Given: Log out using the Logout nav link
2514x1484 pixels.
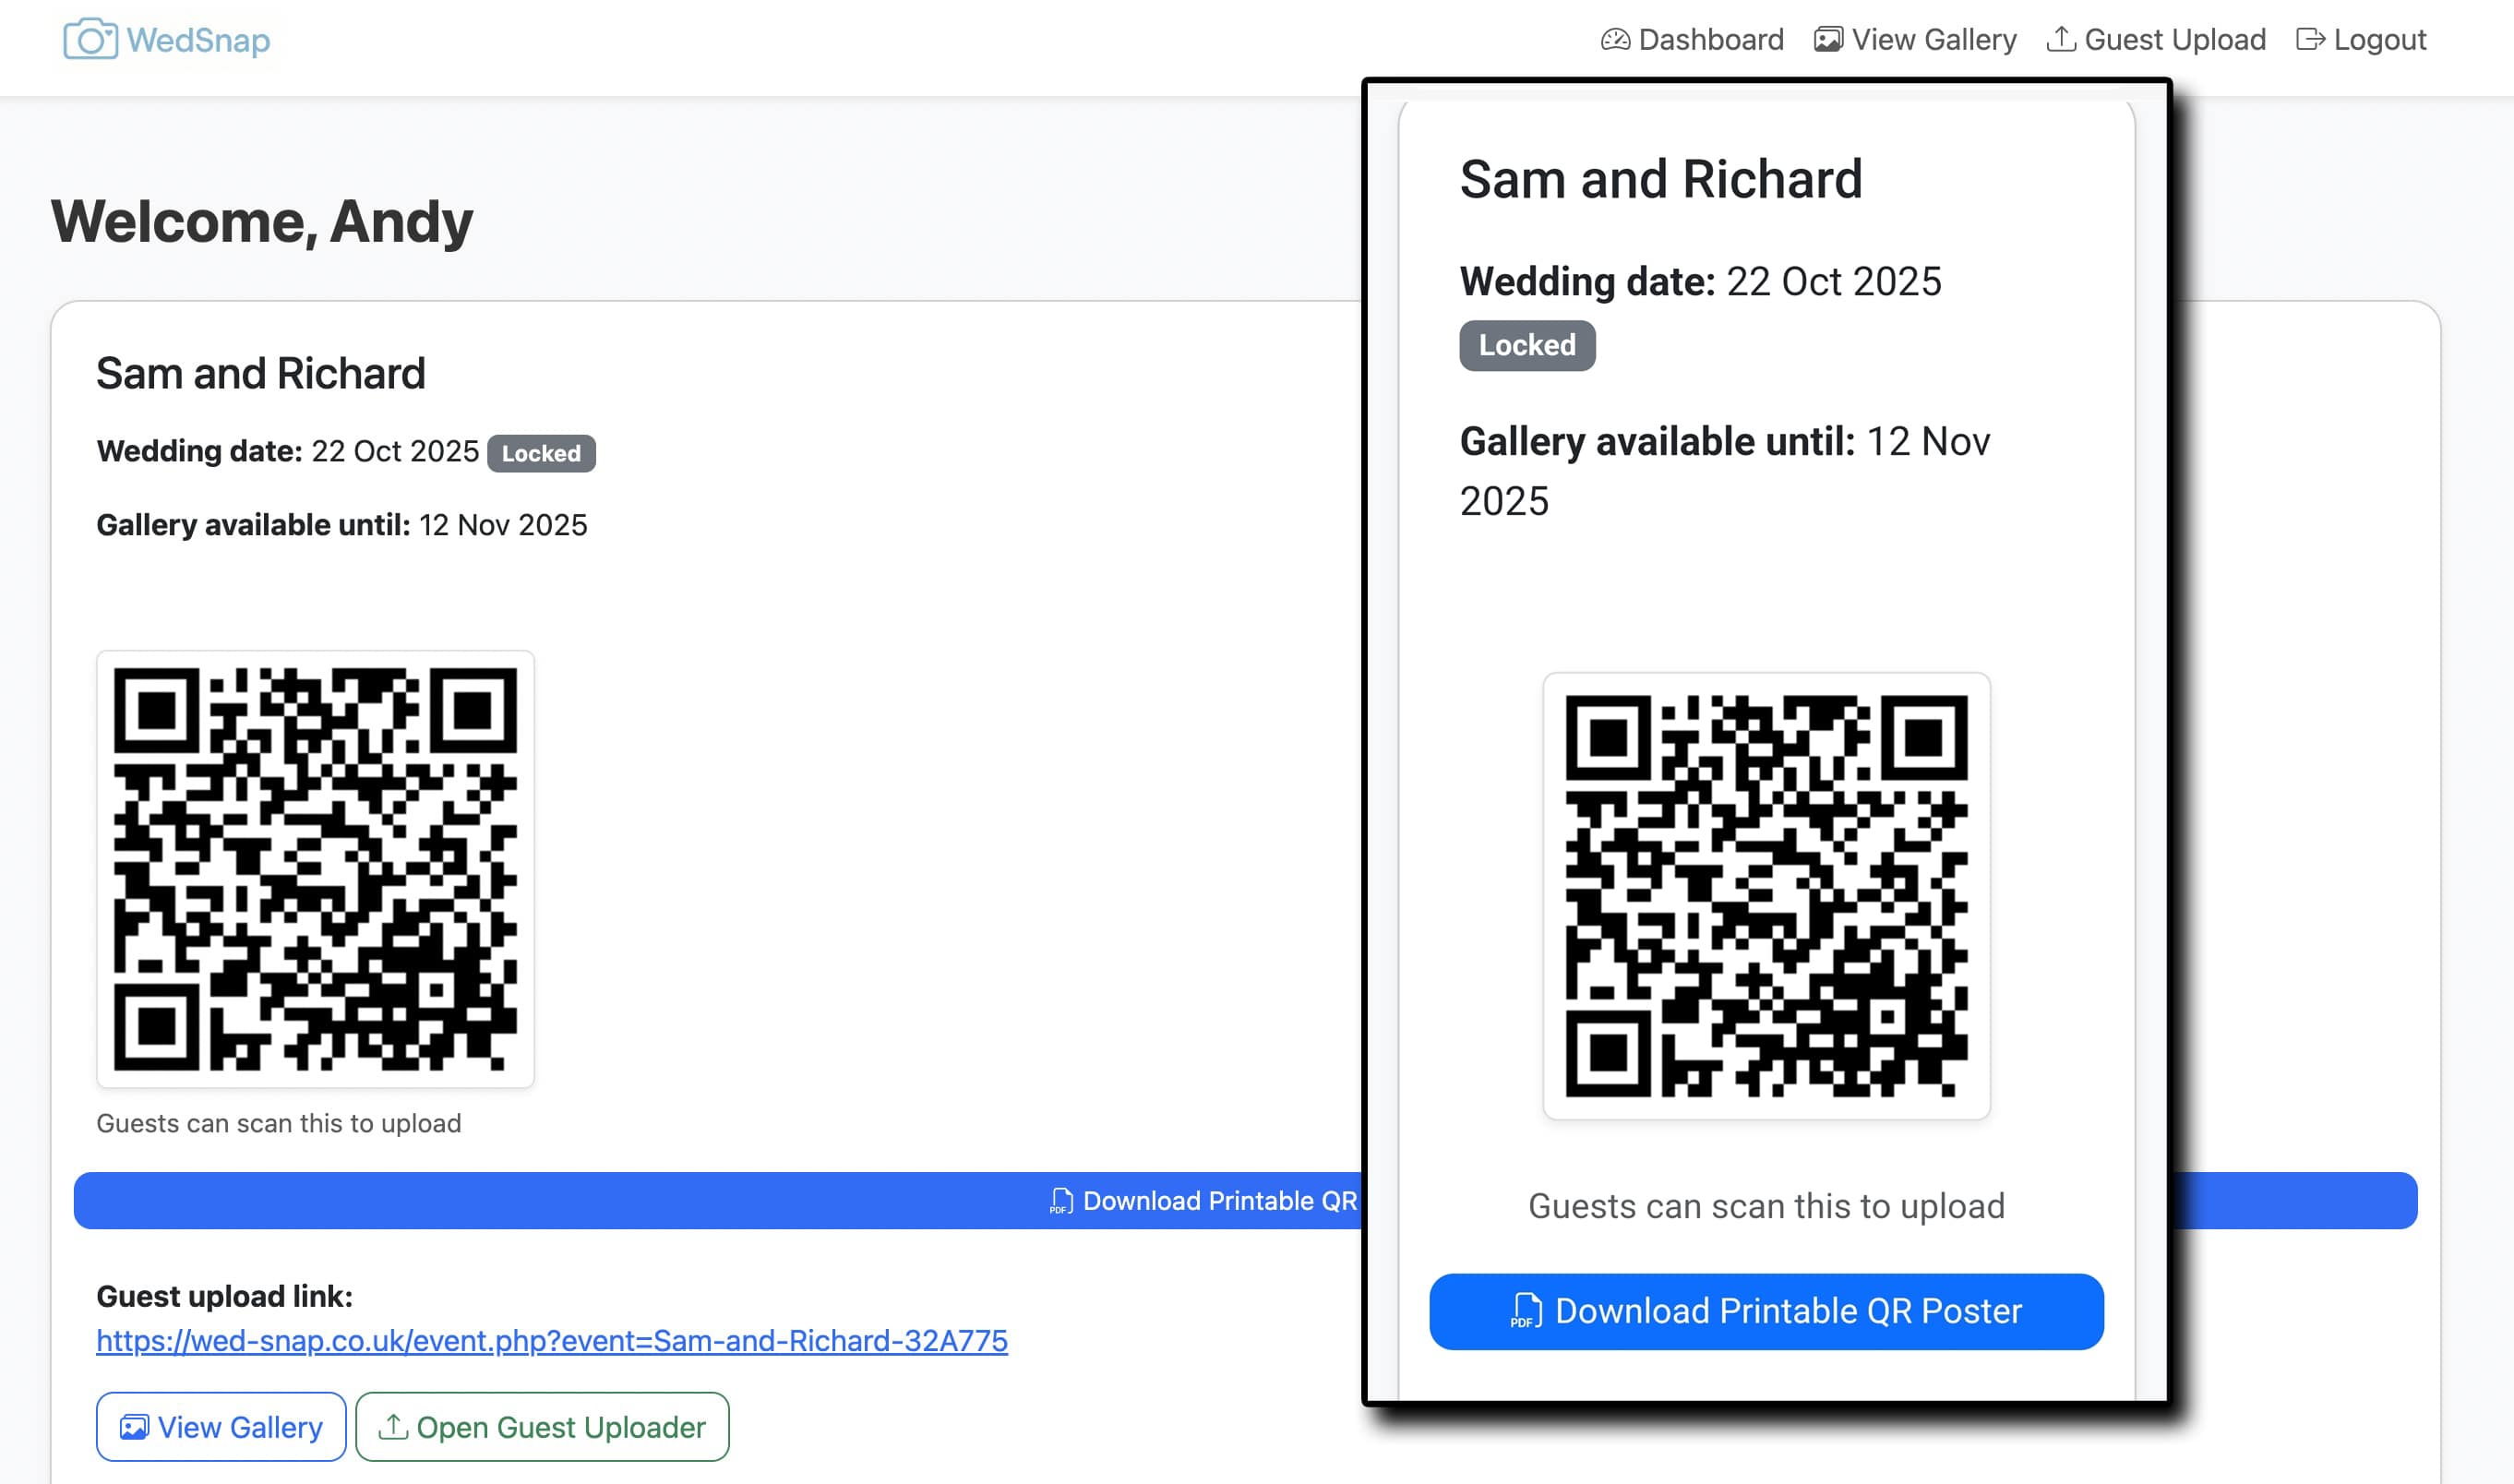Looking at the screenshot, I should [2379, 40].
